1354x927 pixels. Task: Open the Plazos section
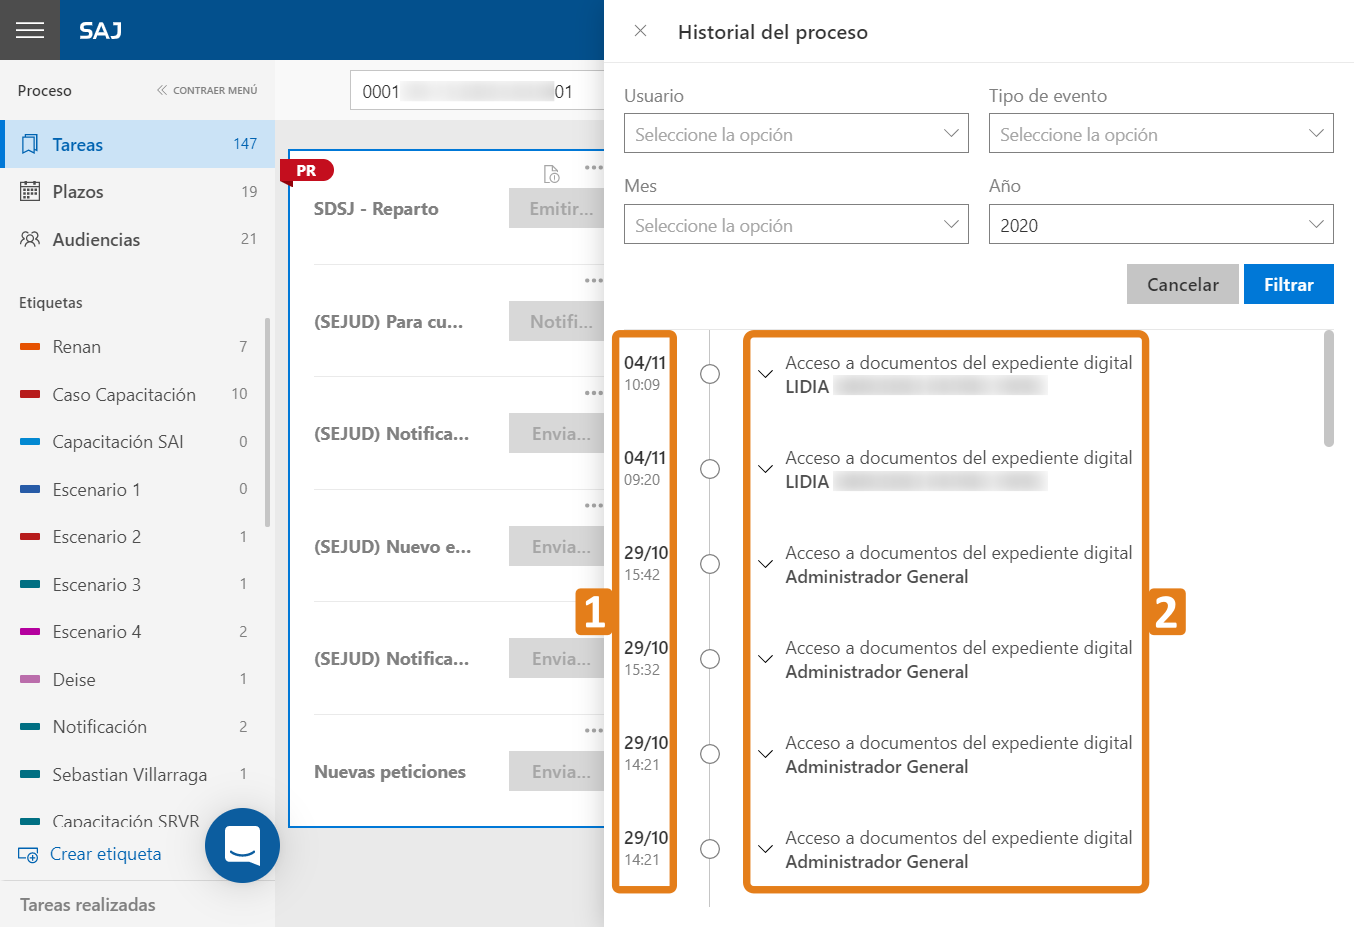click(x=137, y=191)
